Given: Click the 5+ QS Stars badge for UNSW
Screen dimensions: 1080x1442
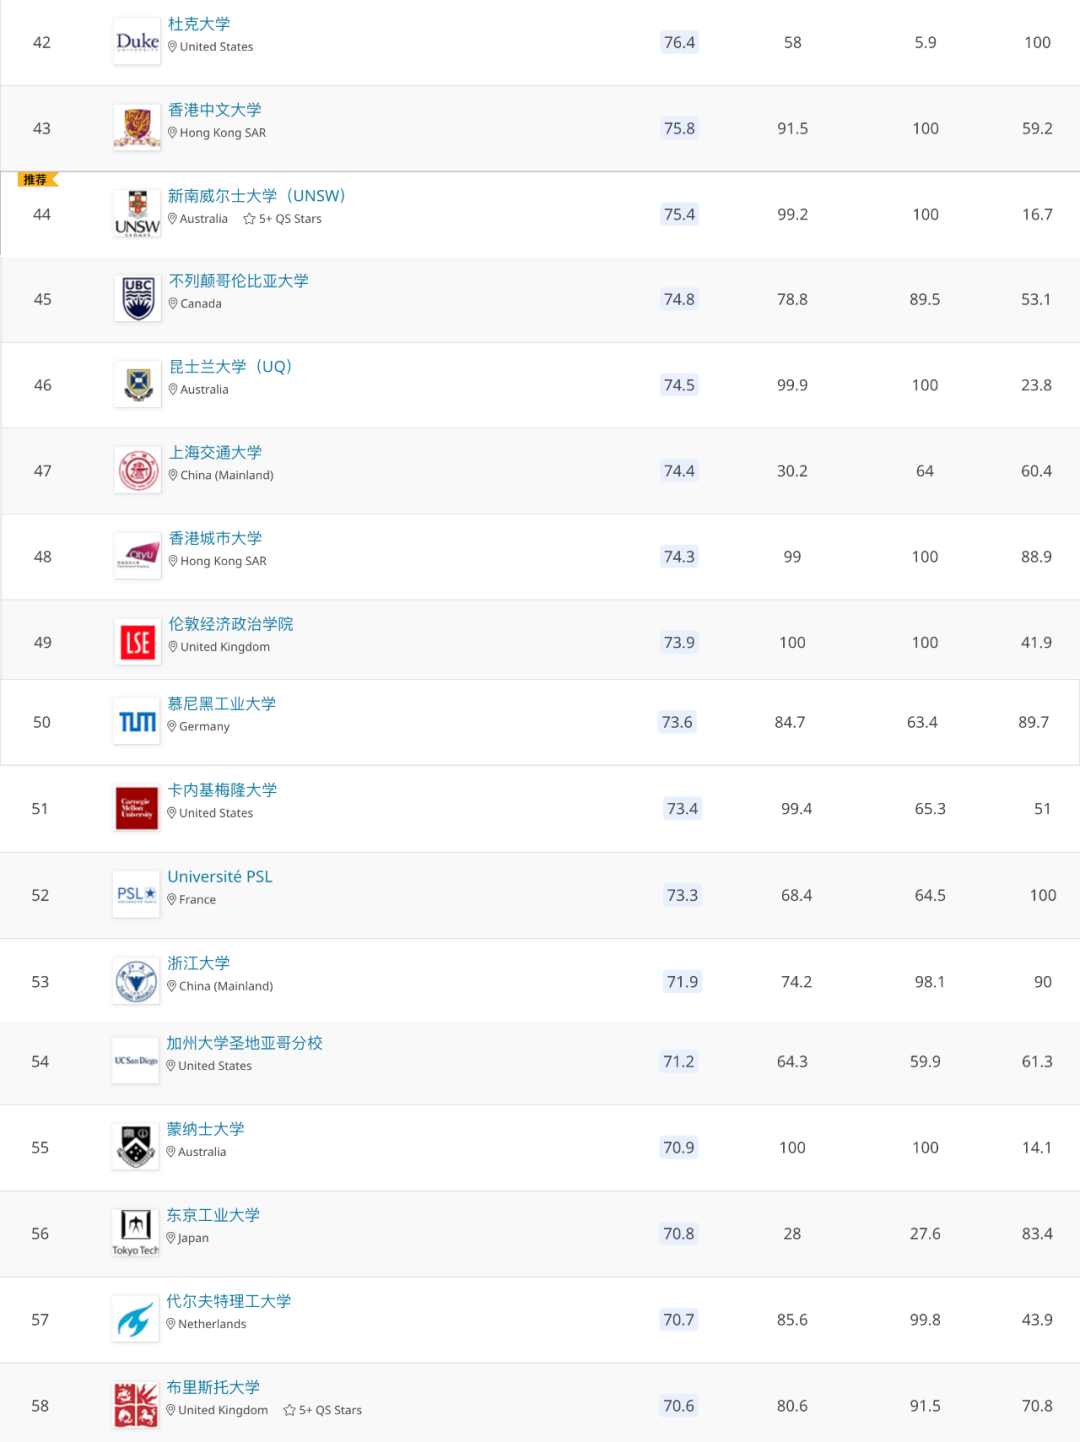Looking at the screenshot, I should pyautogui.click(x=283, y=219).
